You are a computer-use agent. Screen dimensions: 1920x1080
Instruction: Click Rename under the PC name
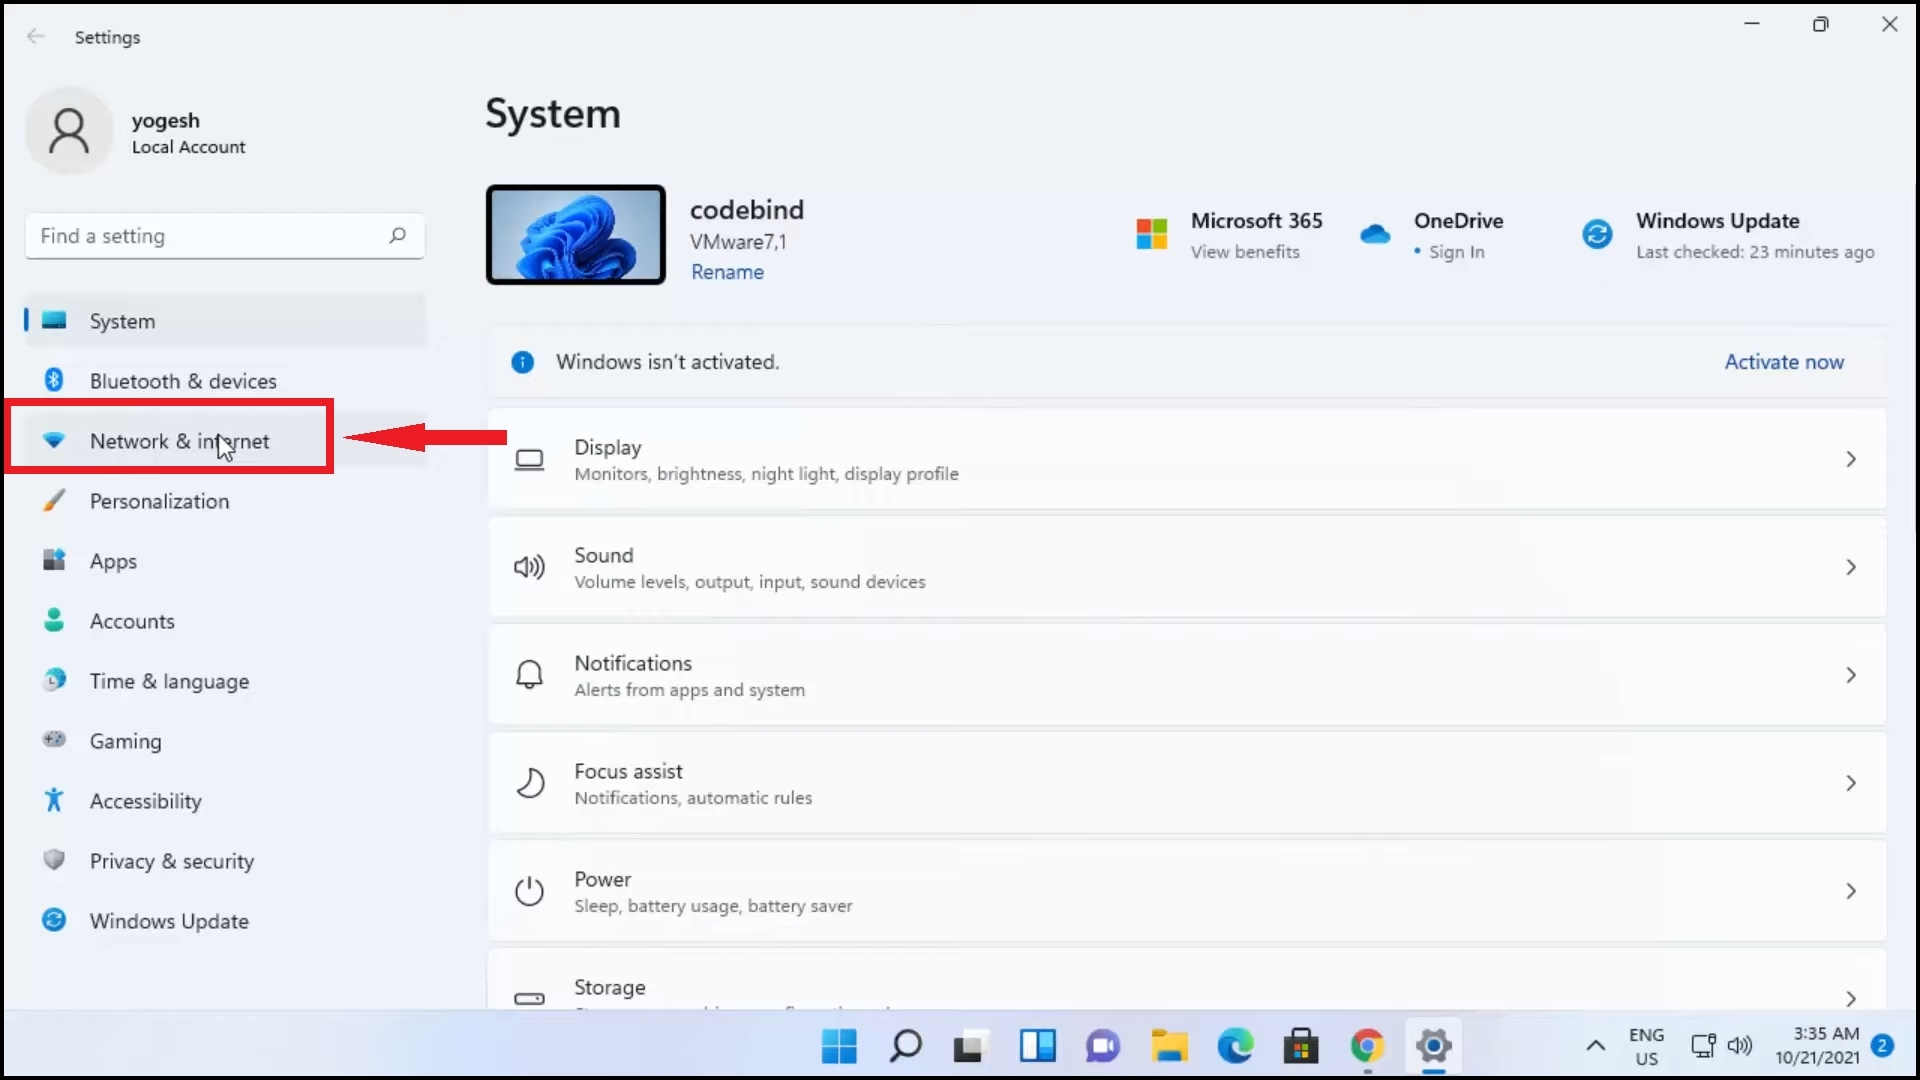(727, 272)
